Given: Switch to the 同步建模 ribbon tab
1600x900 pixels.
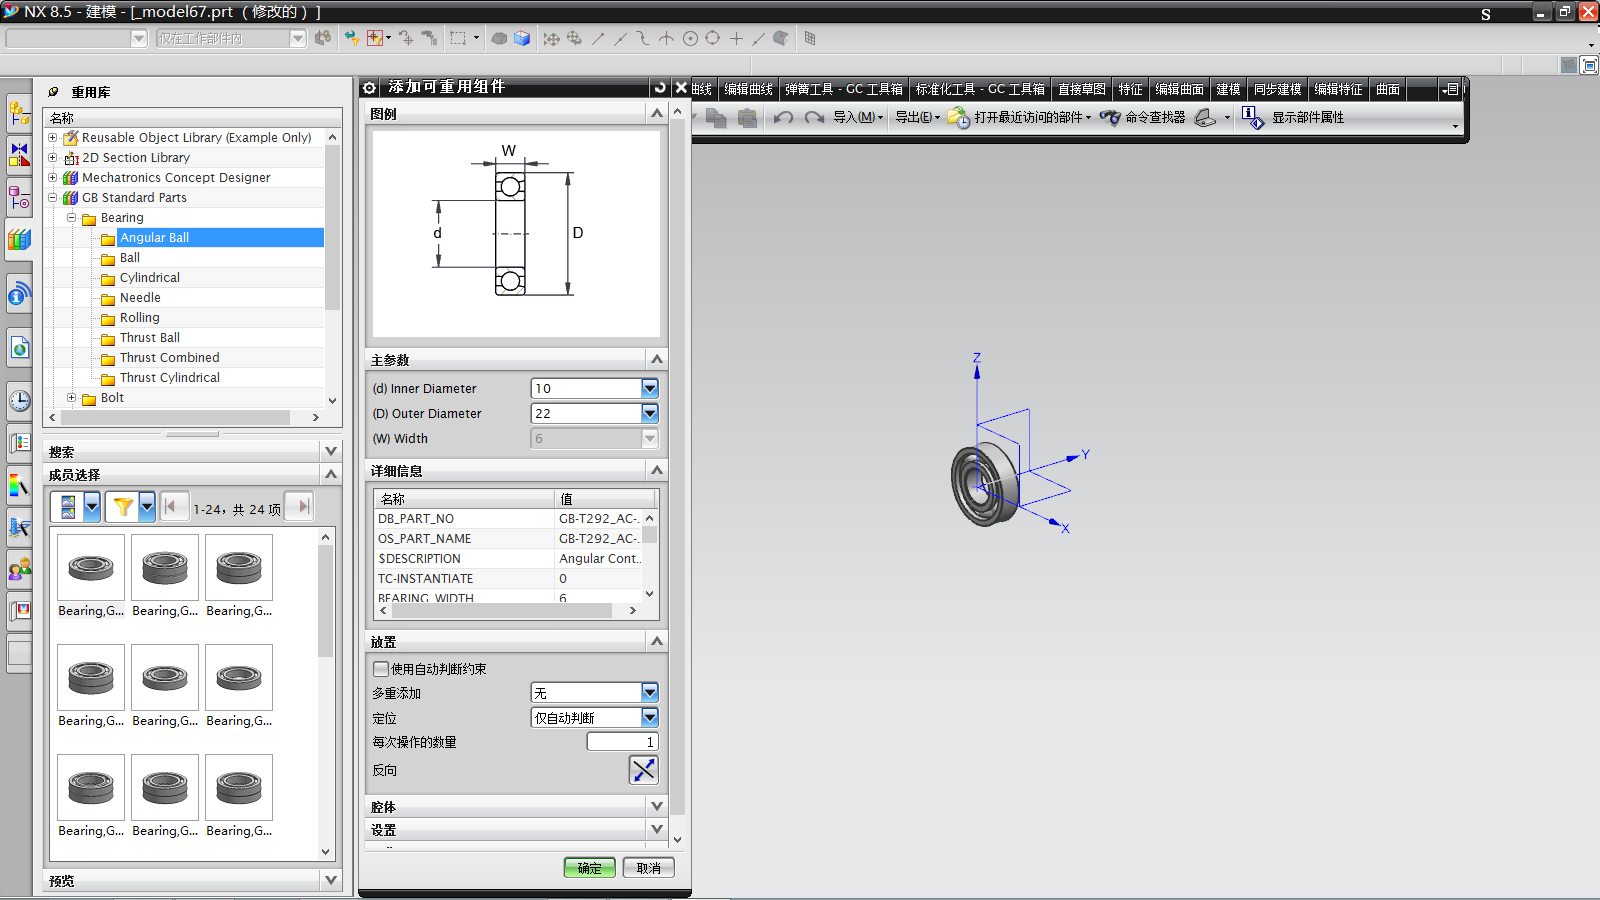Looking at the screenshot, I should (x=1277, y=89).
